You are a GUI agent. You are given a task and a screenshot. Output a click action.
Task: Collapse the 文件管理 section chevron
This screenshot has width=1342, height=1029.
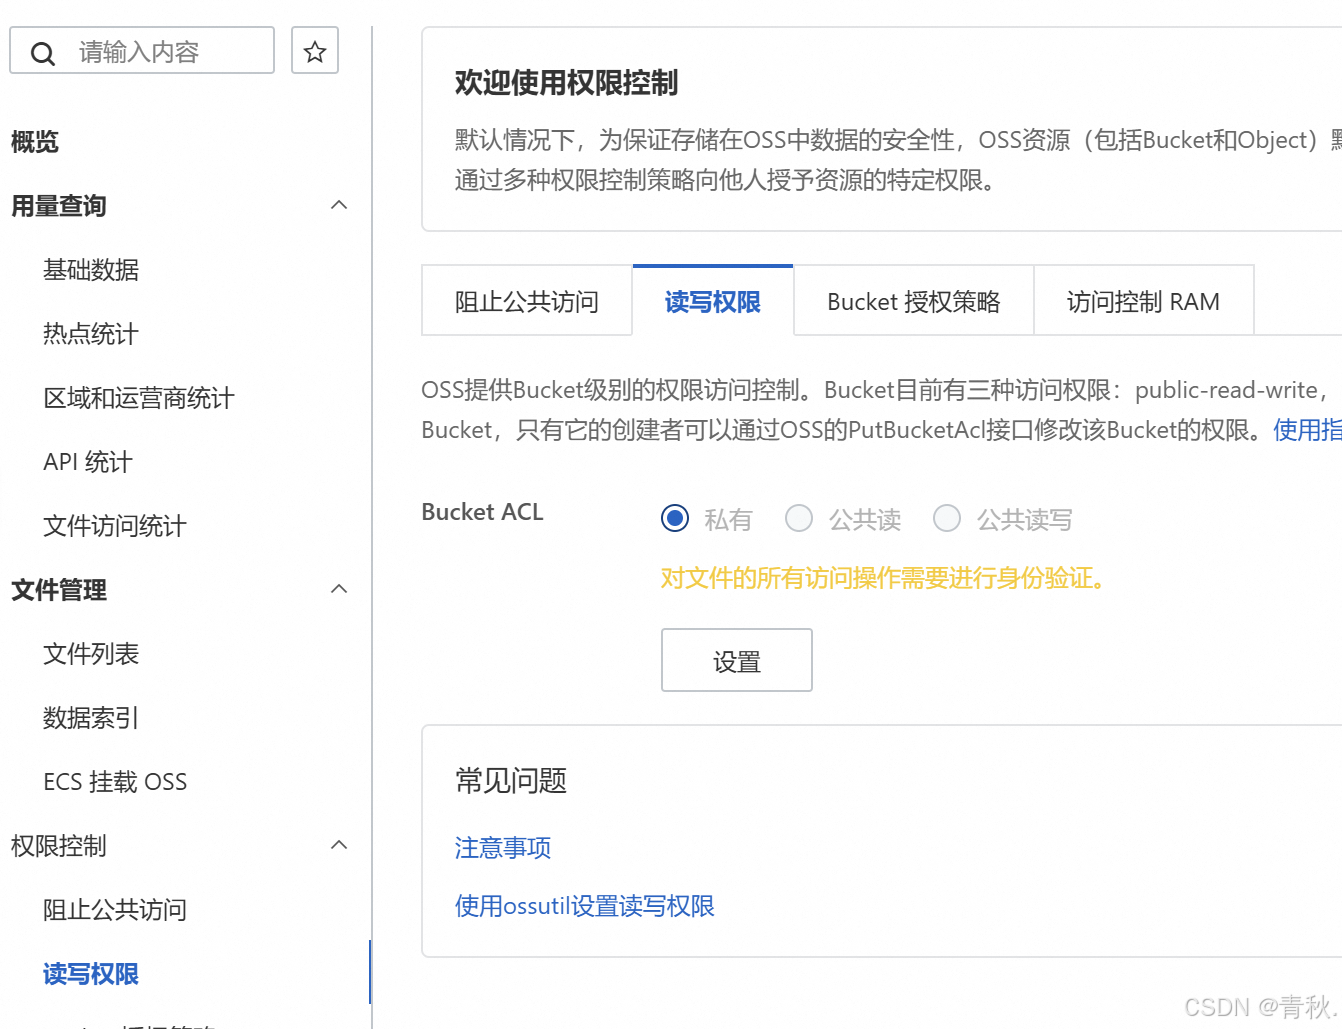pyautogui.click(x=339, y=589)
